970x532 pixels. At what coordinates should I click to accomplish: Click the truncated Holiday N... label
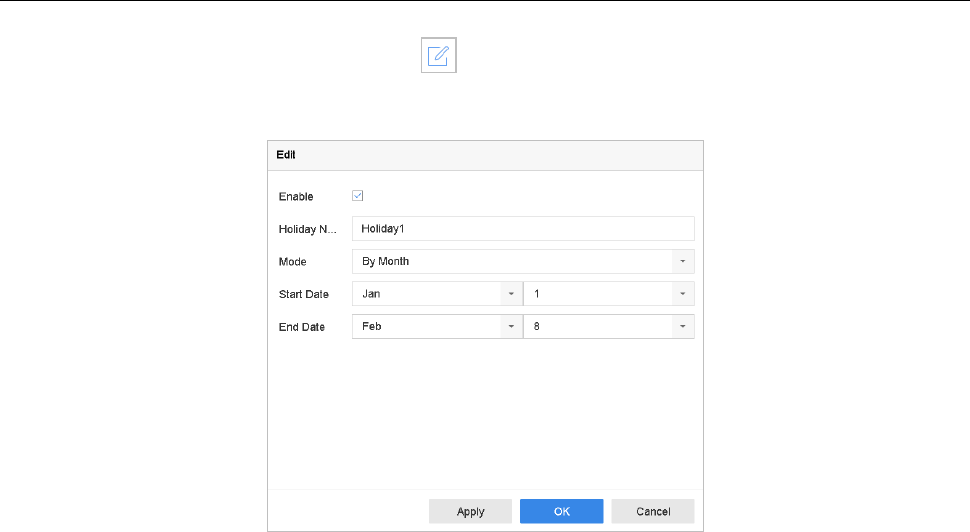[x=308, y=230]
